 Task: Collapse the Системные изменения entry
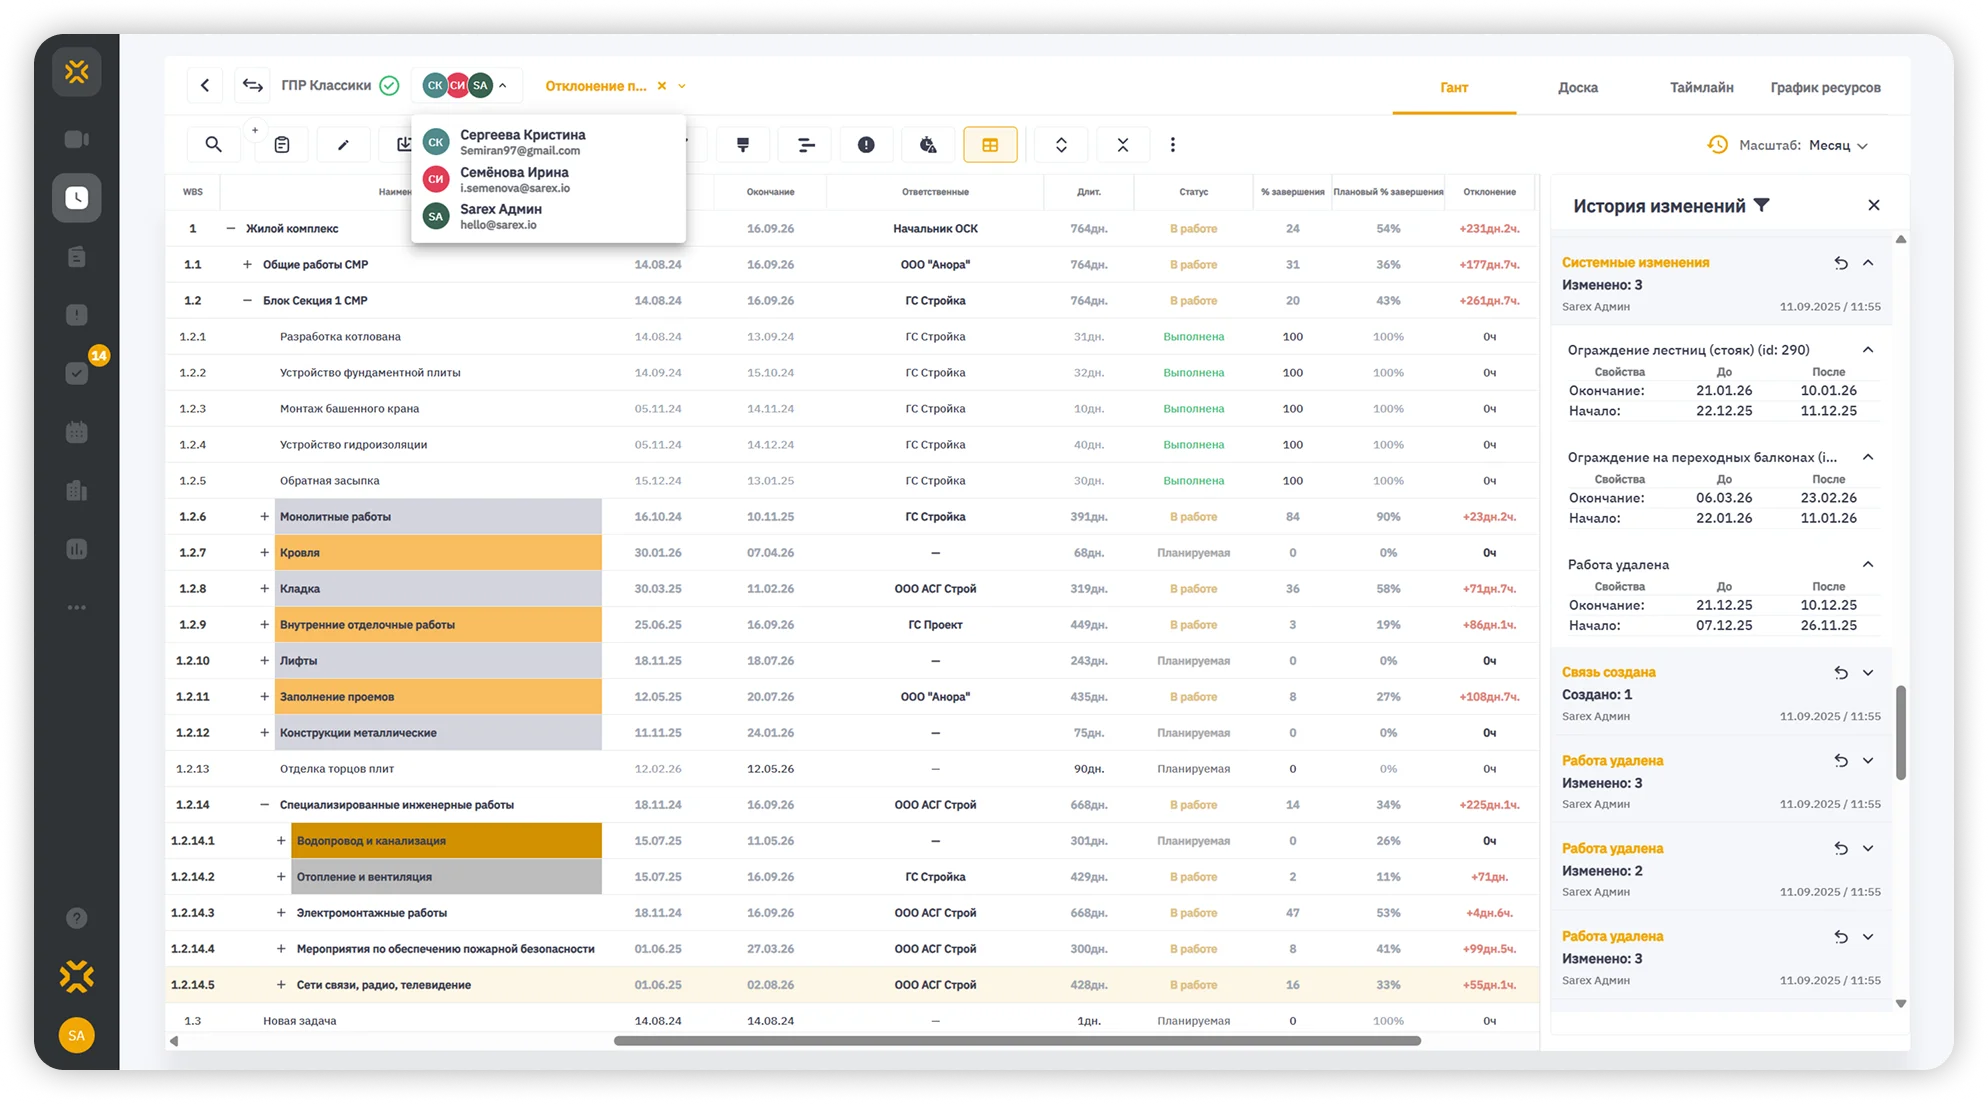coord(1868,263)
